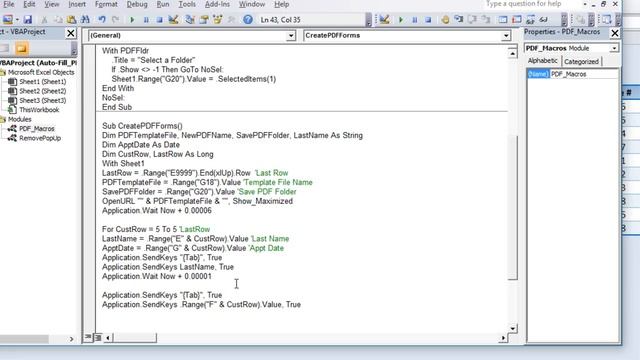Select the PDF_Macros module
The height and width of the screenshot is (360, 640).
pos(37,129)
